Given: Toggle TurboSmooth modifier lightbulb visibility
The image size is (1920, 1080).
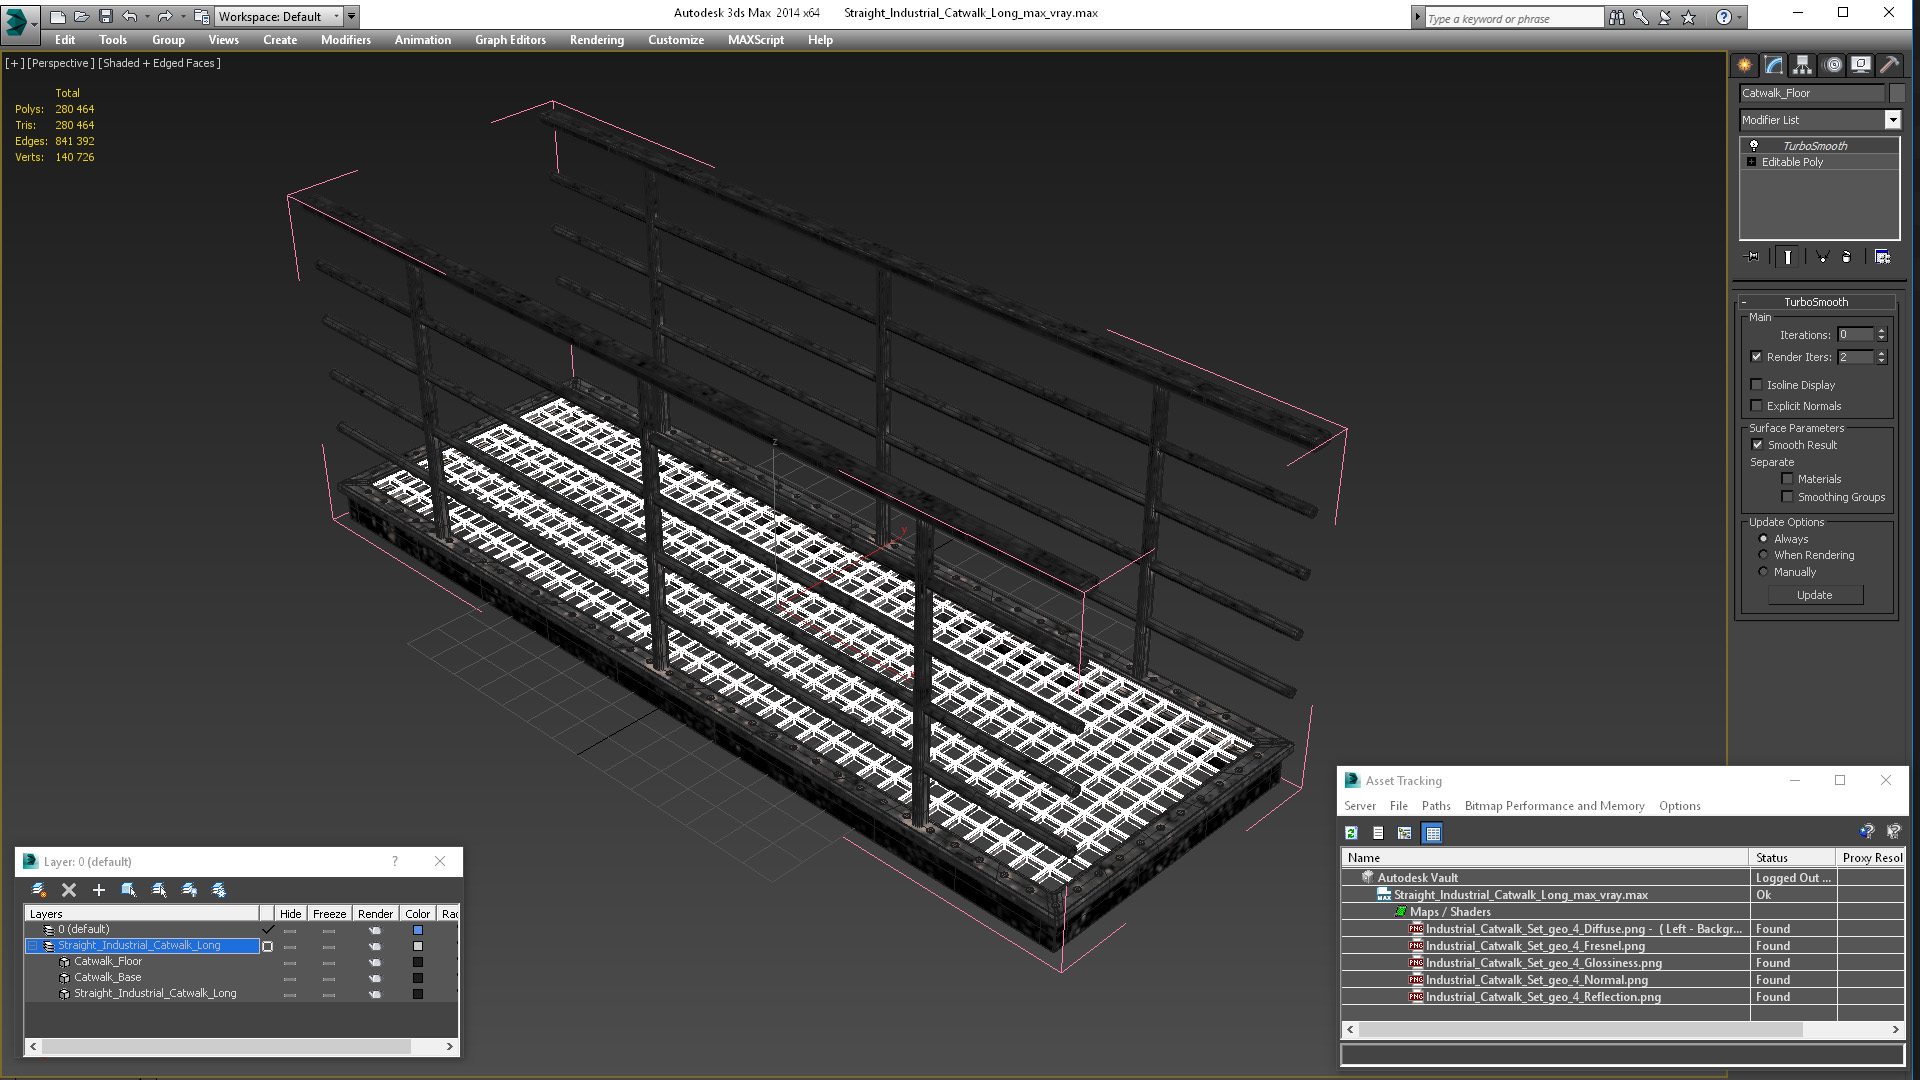Looking at the screenshot, I should tap(1753, 146).
